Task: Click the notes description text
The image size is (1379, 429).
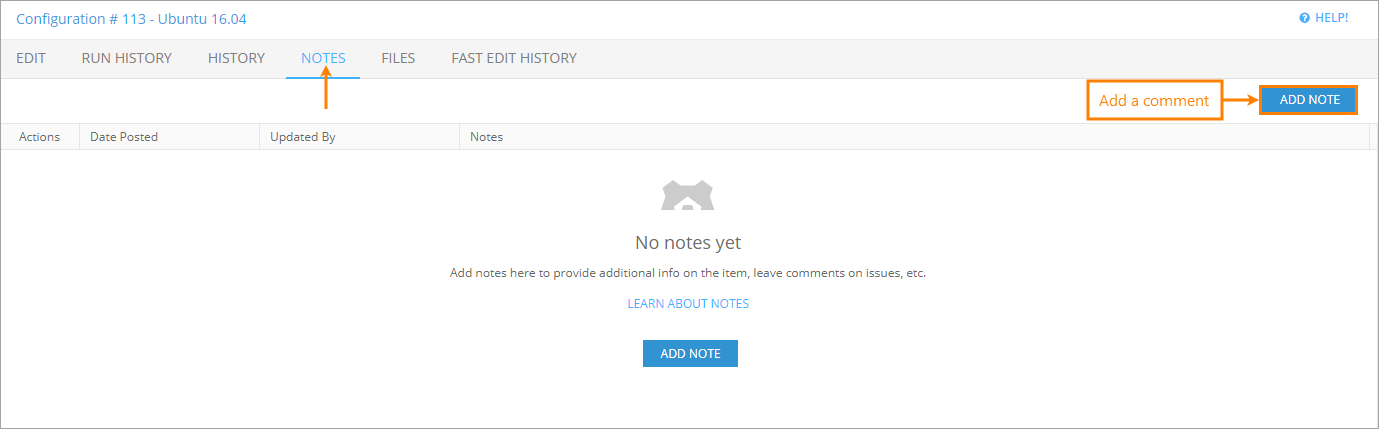Action: click(688, 273)
